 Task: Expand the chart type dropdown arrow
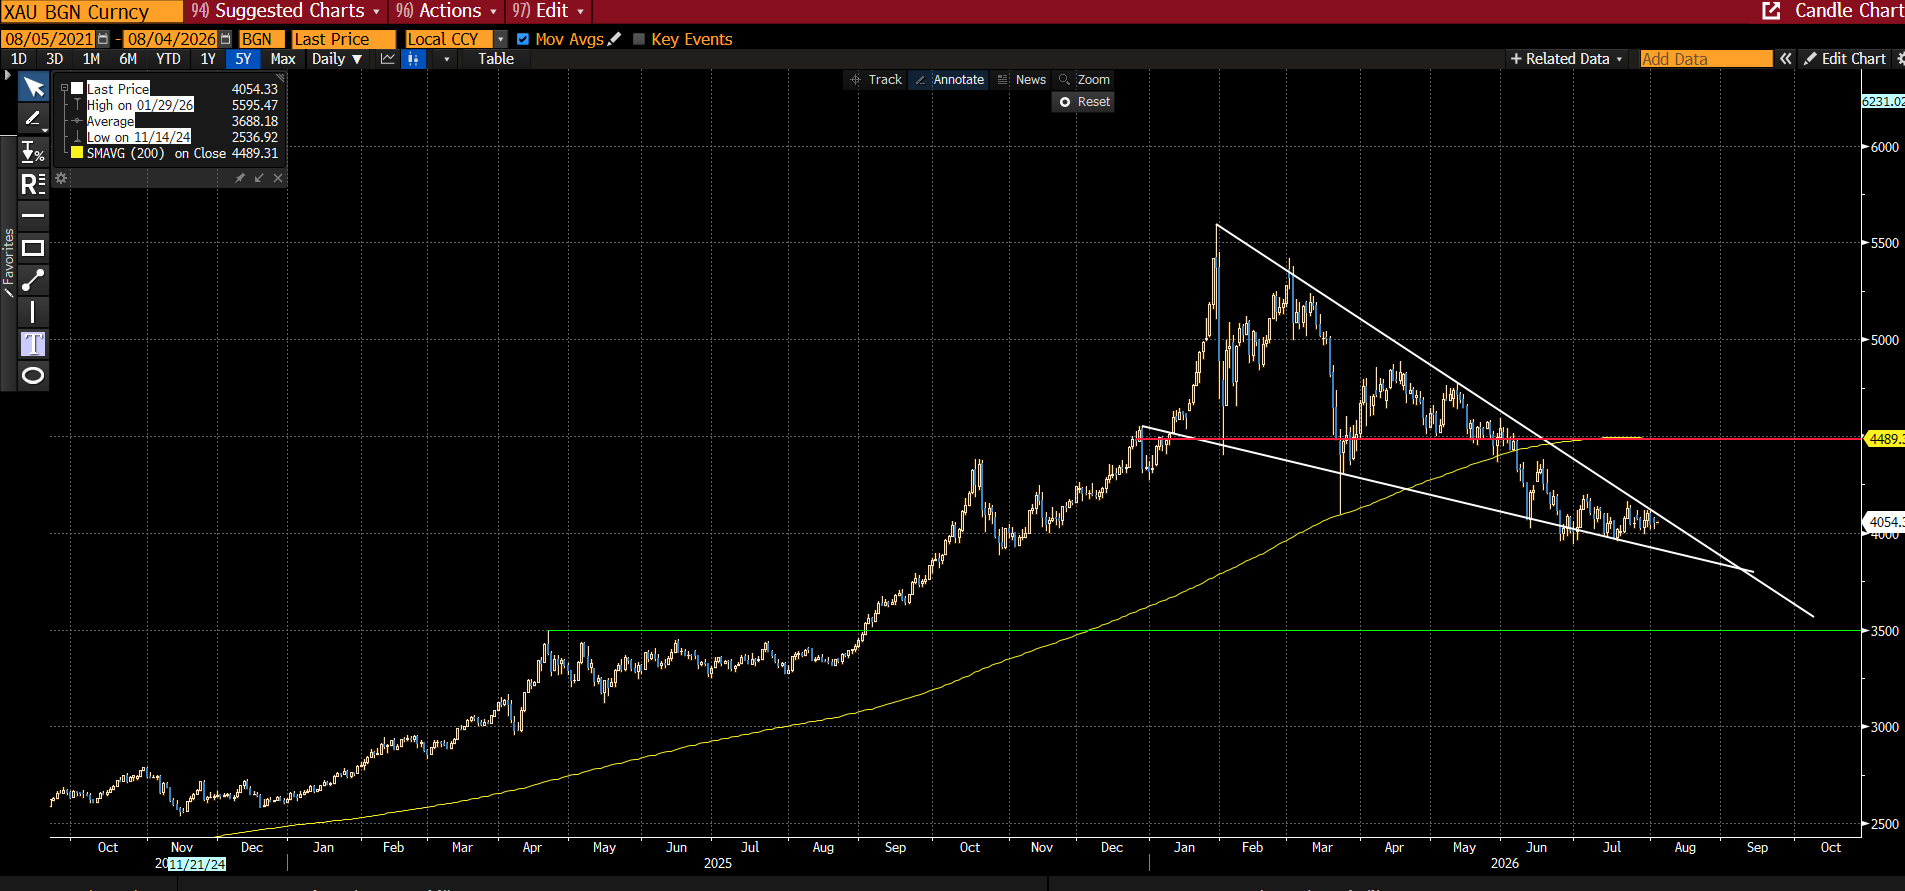tap(446, 59)
